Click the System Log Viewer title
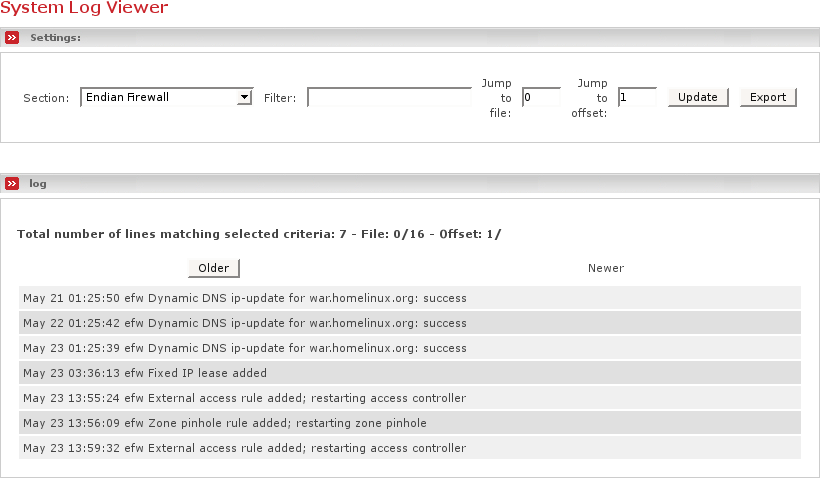This screenshot has width=820, height=478. tap(84, 8)
